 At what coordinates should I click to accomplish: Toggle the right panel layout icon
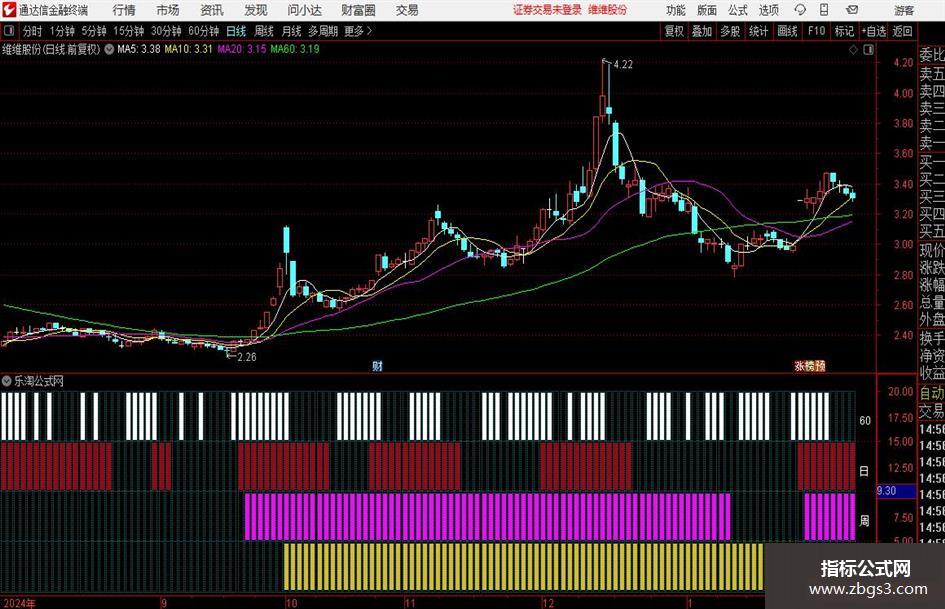pyautogui.click(x=868, y=50)
